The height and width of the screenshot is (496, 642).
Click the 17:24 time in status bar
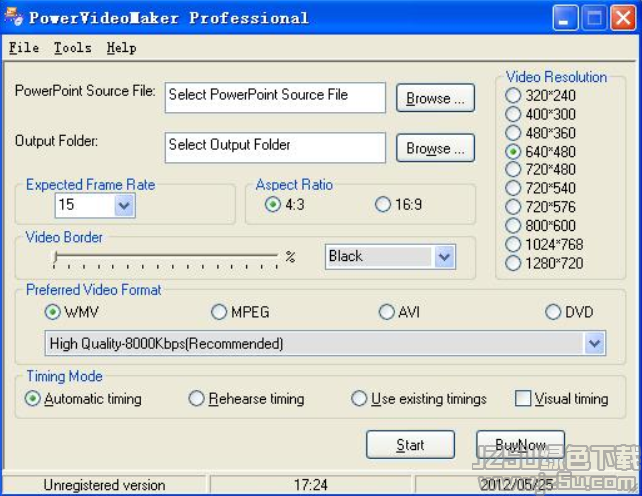(310, 485)
